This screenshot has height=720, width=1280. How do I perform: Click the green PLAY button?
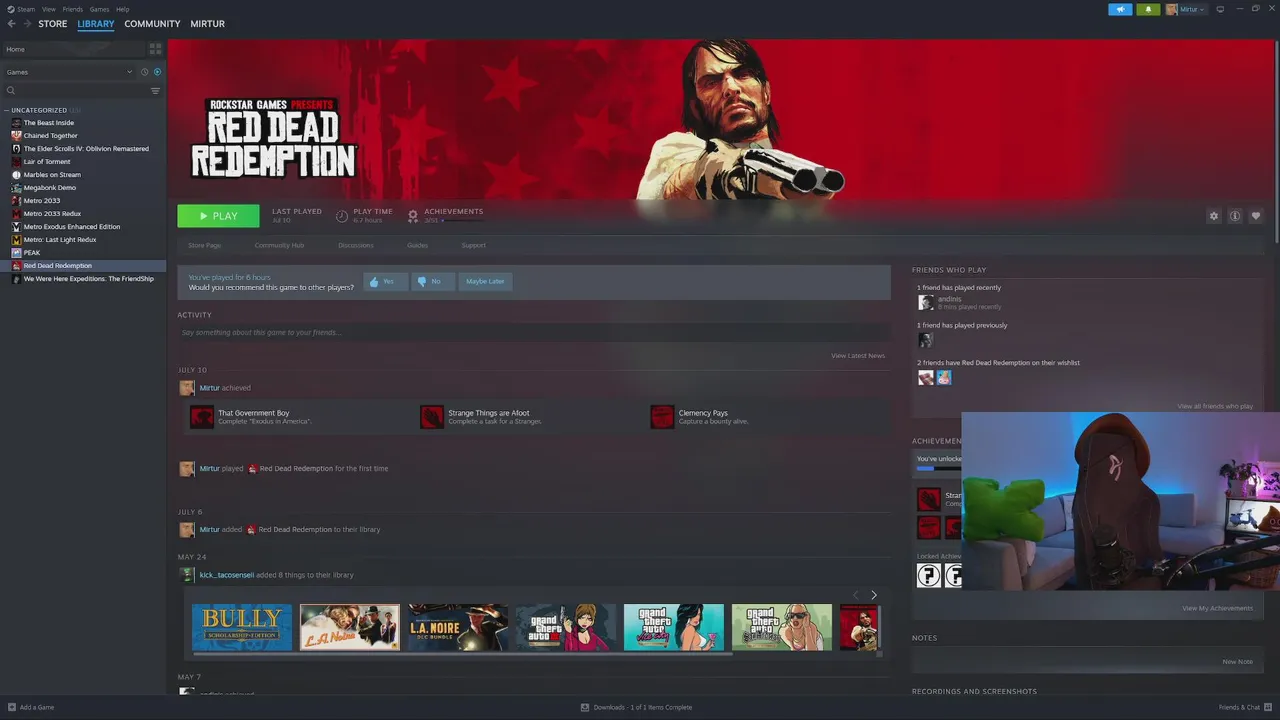(x=218, y=216)
